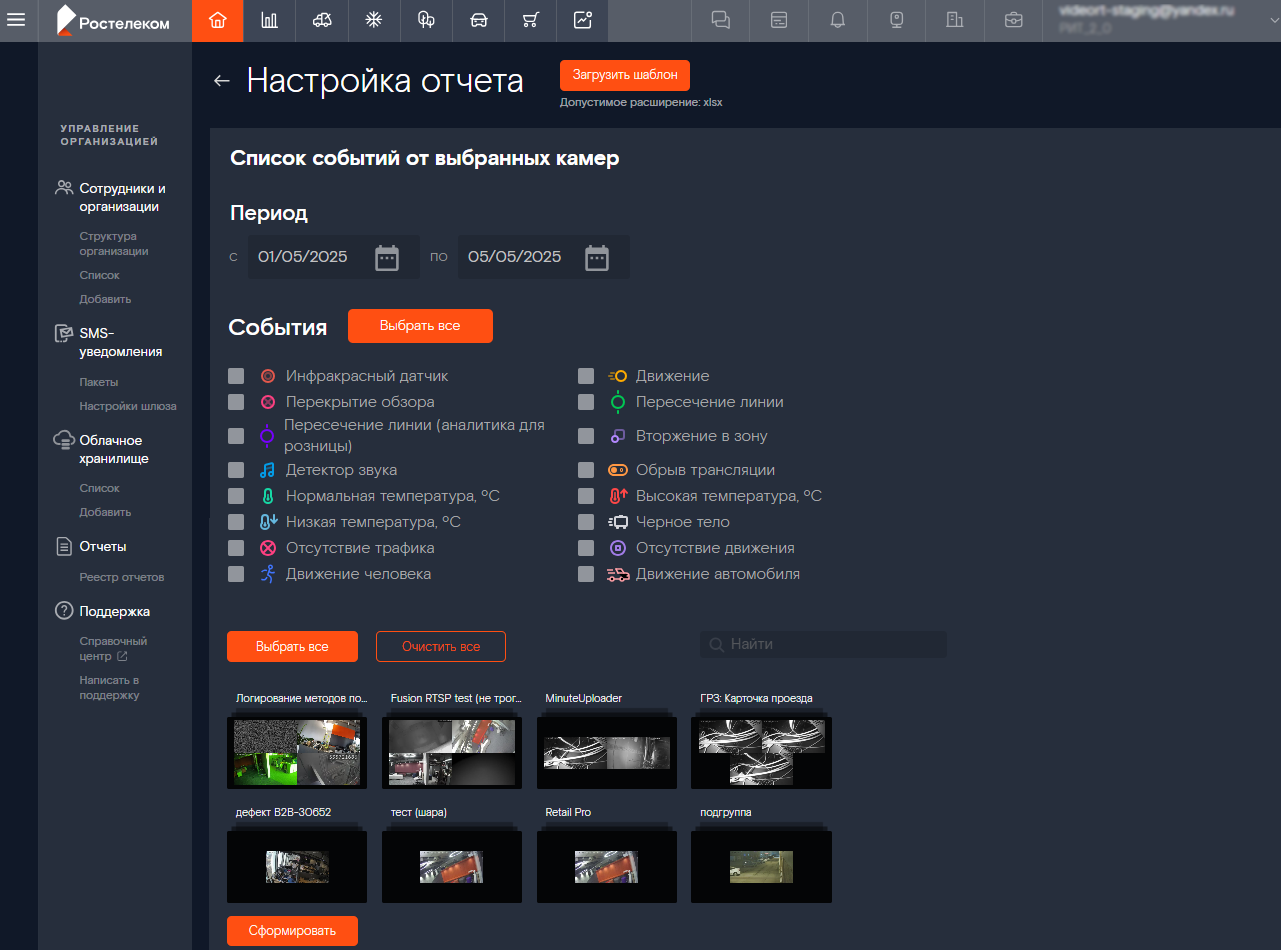Select Настройки шлюза in sidebar

(128, 406)
